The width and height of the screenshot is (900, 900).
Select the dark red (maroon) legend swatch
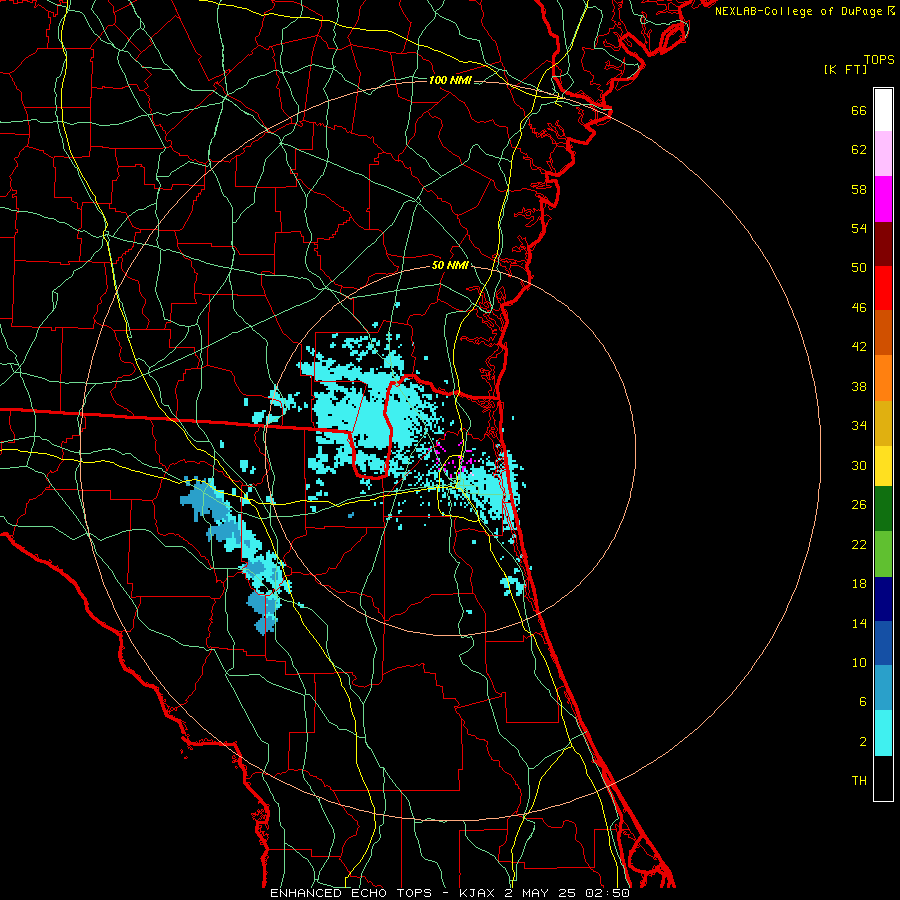[x=883, y=244]
